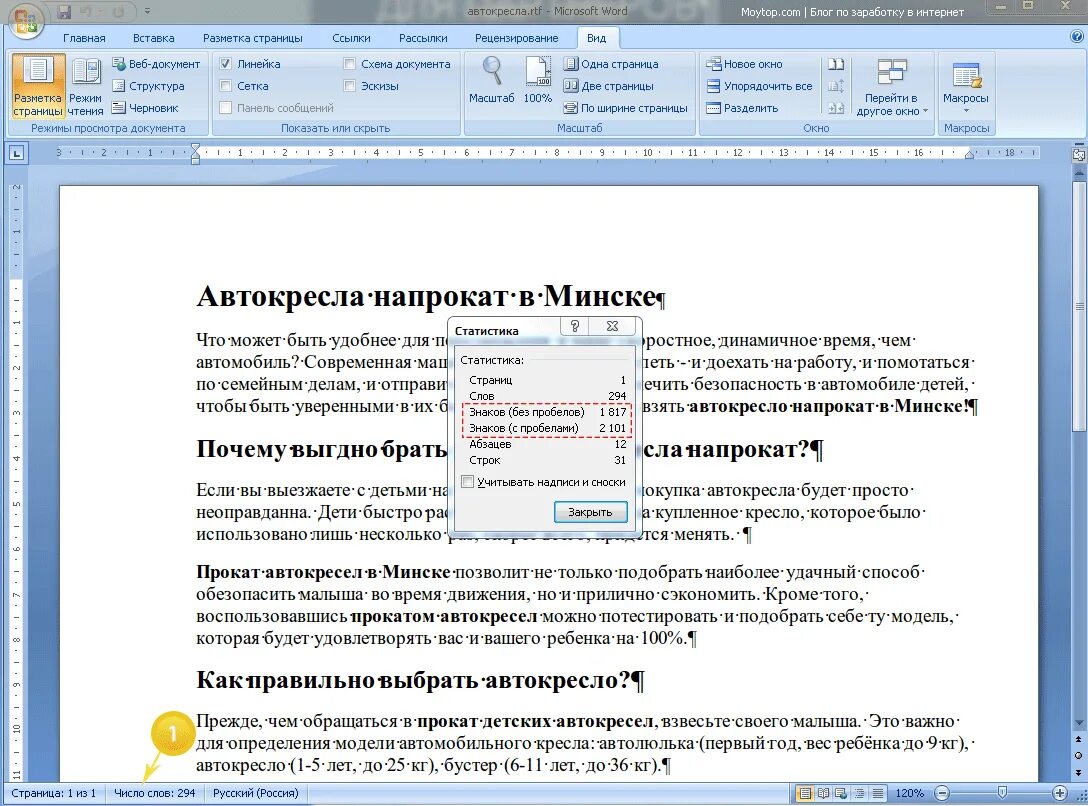This screenshot has width=1088, height=806.
Task: Click the 120% zoom level in status bar
Action: (909, 793)
